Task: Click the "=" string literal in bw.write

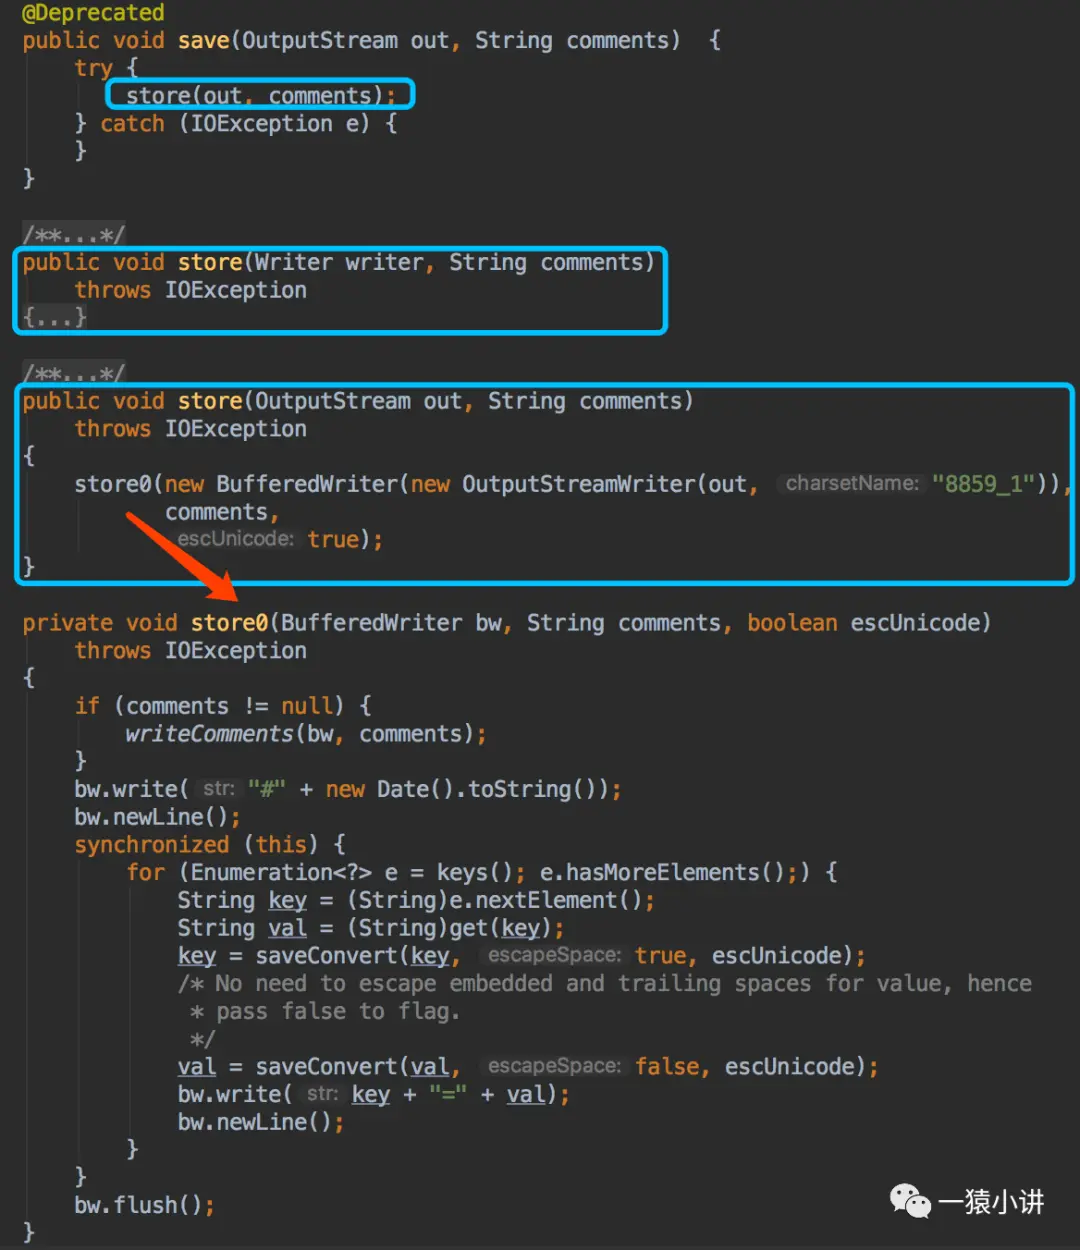Action: click(x=448, y=1095)
